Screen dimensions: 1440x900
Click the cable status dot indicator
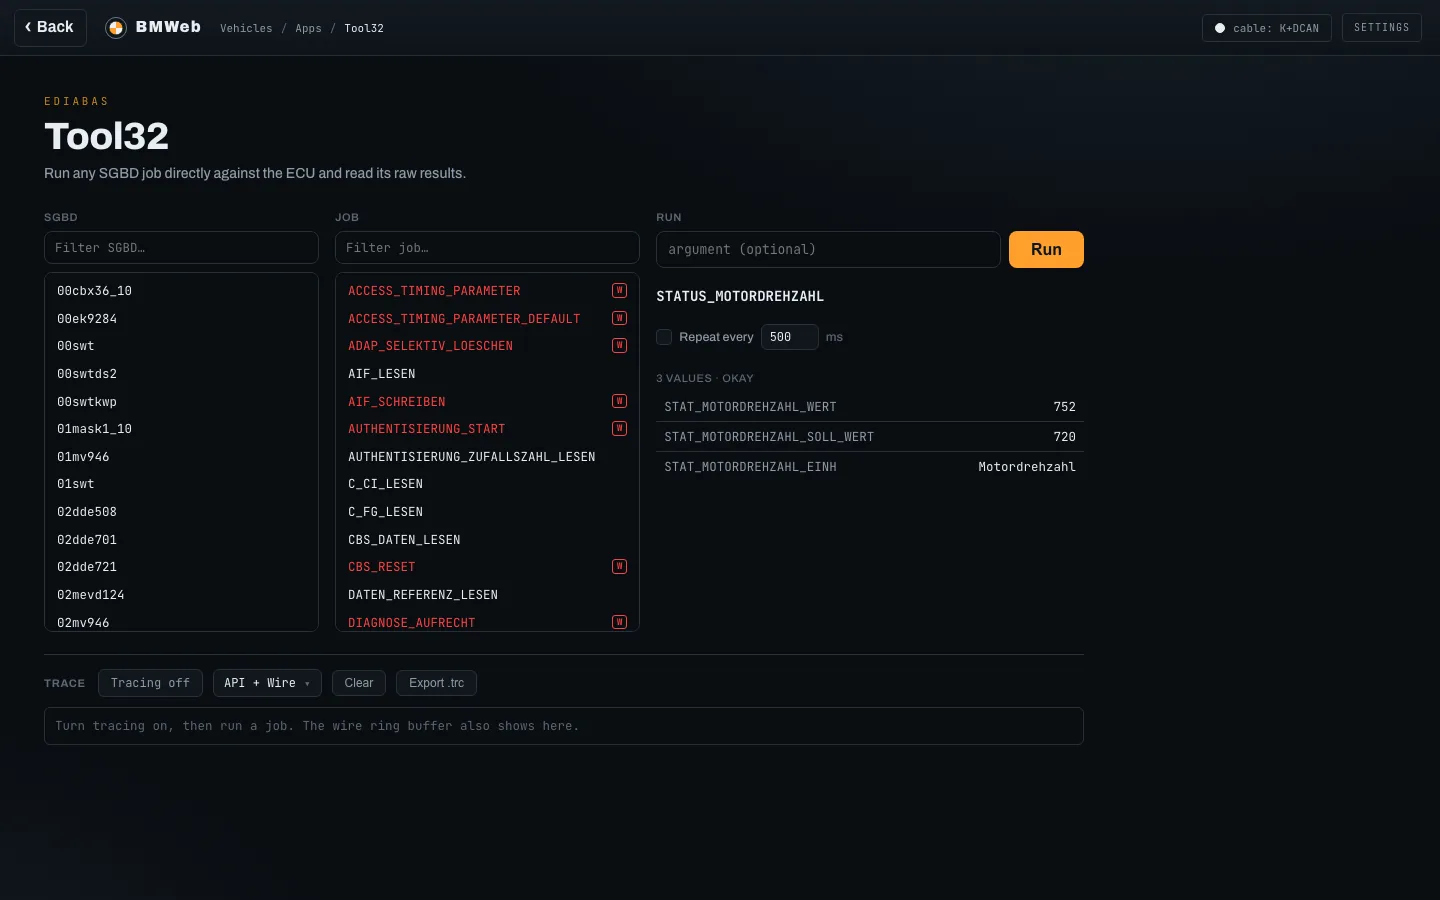pos(1220,28)
